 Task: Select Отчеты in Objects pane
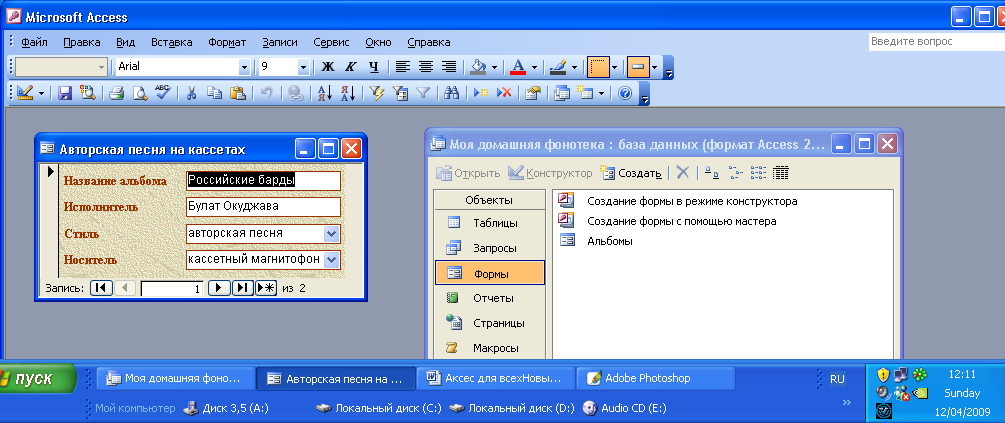pos(490,298)
